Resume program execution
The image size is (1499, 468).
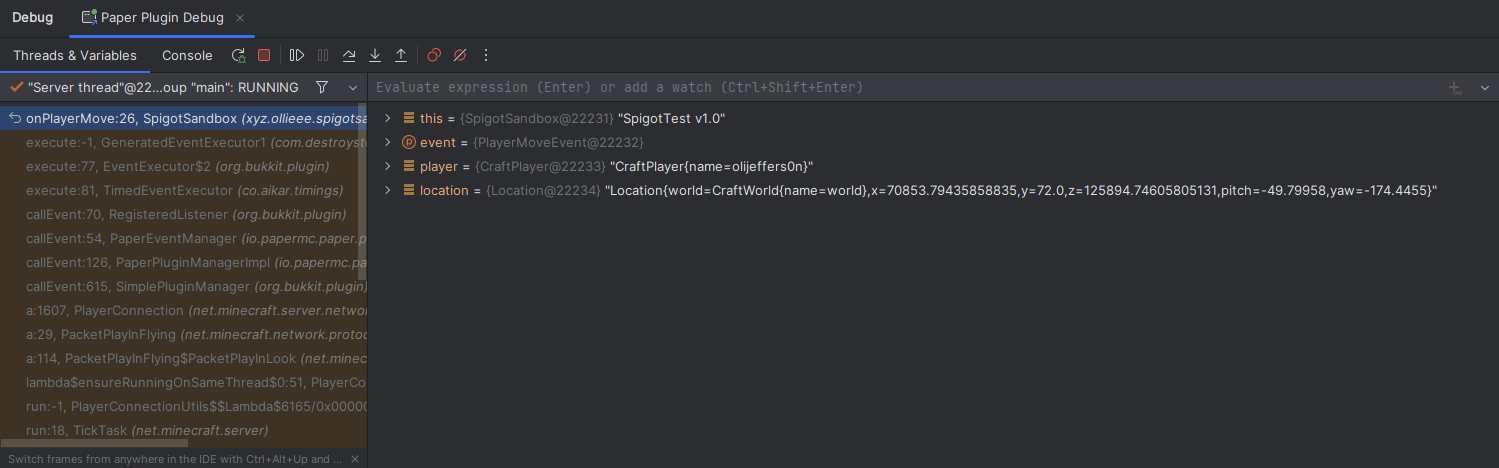297,56
